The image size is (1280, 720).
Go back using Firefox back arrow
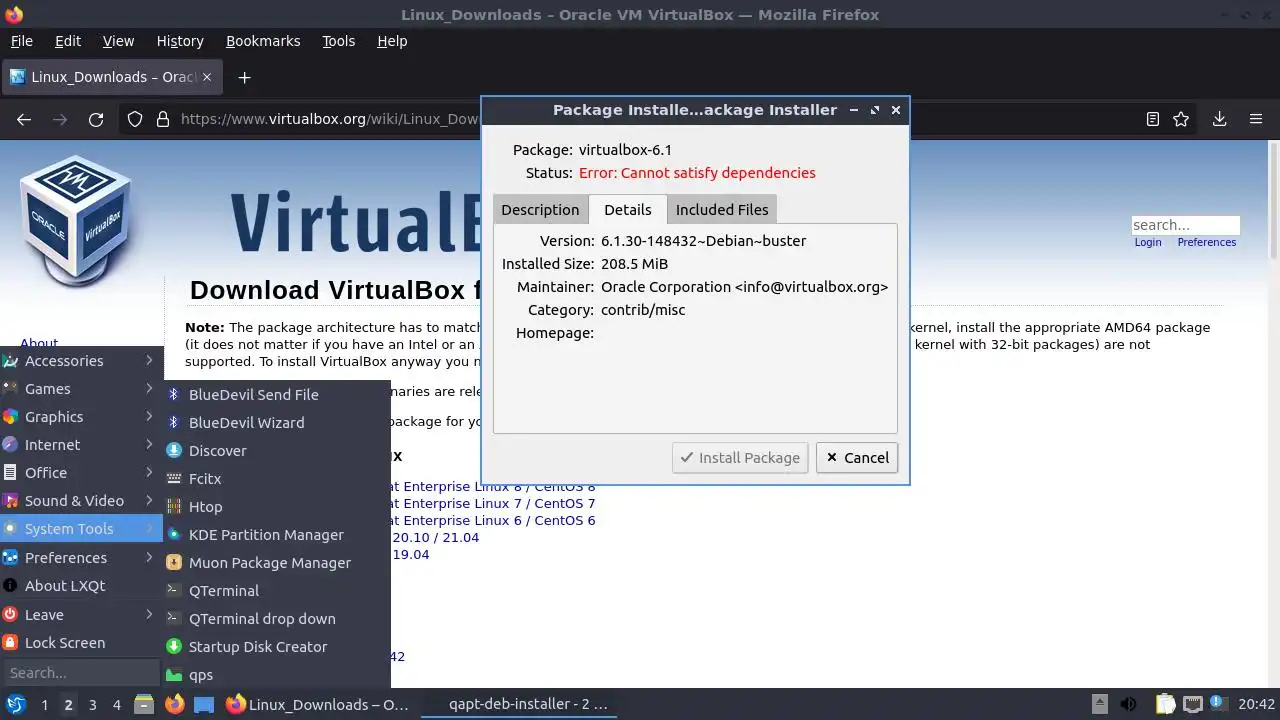(x=24, y=119)
